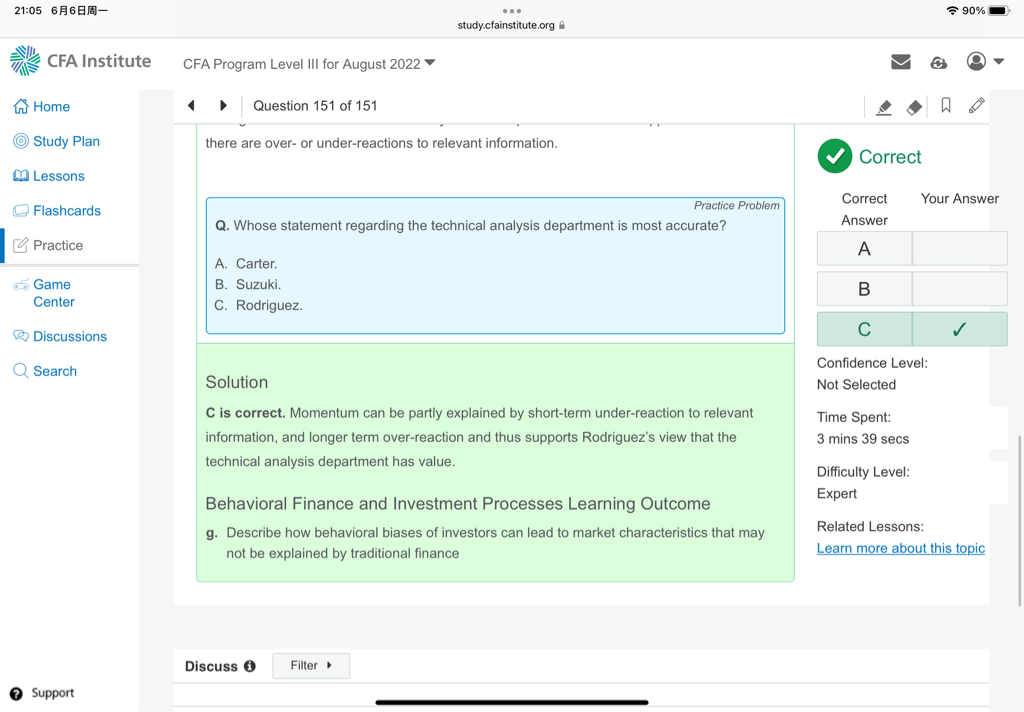This screenshot has height=712, width=1024.
Task: Click the clock showing 21:05
Action: (28, 10)
